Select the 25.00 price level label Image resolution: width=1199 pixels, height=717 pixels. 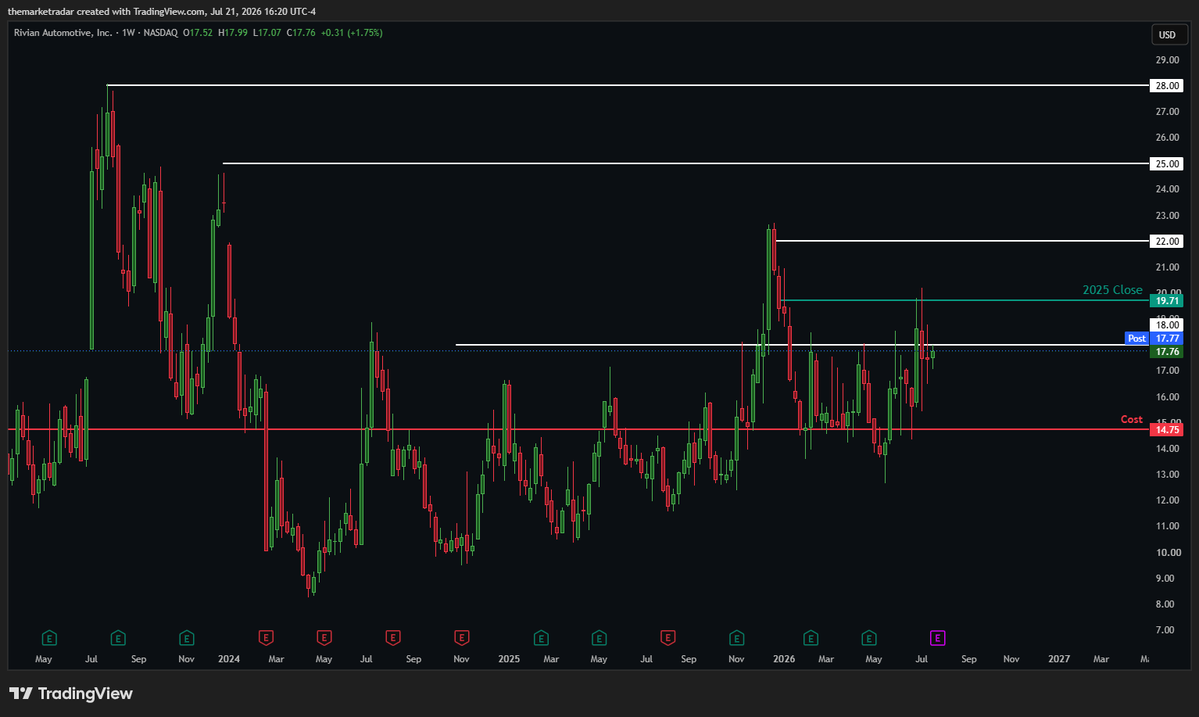(1167, 164)
